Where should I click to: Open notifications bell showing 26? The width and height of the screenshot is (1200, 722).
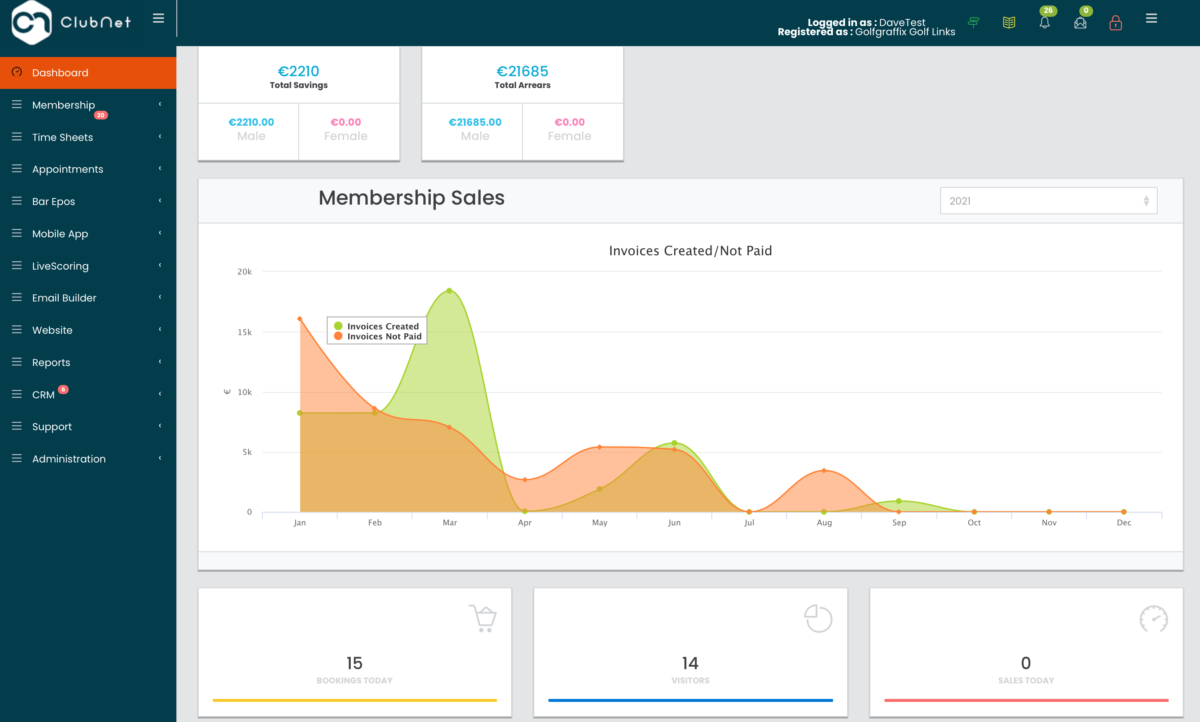tap(1045, 22)
